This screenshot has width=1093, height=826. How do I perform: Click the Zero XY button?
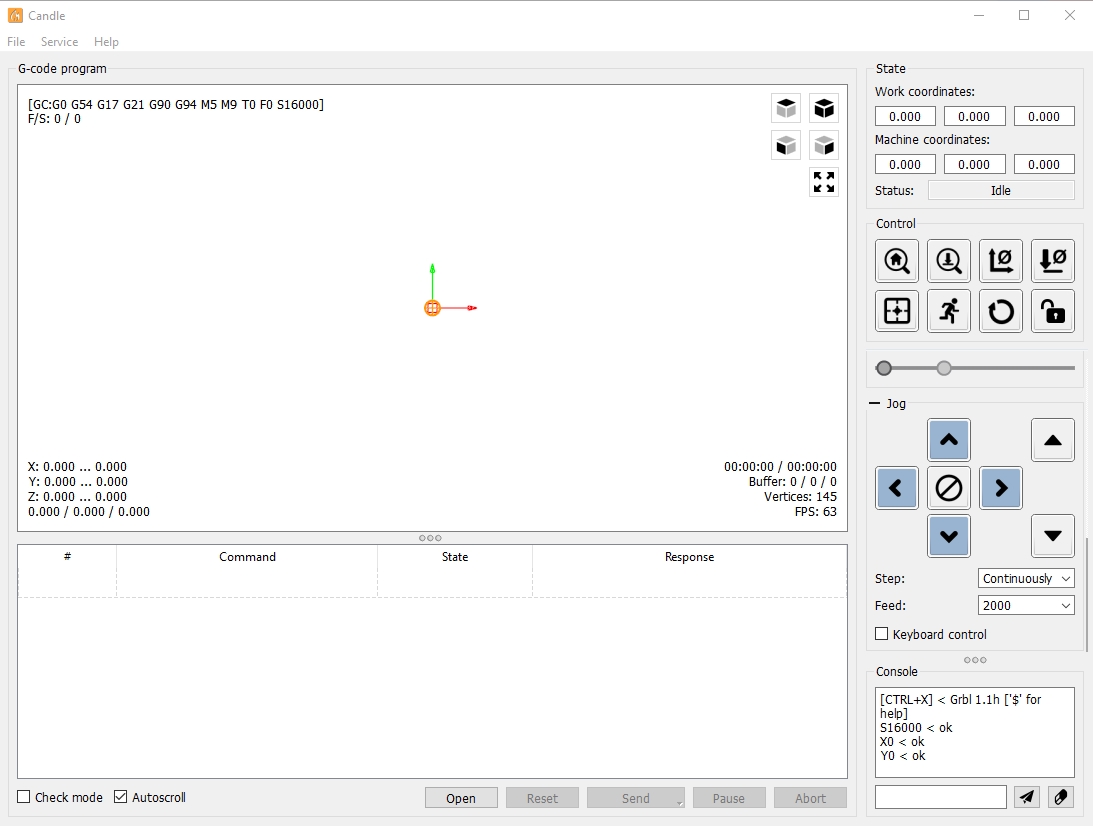pyautogui.click(x=1000, y=261)
